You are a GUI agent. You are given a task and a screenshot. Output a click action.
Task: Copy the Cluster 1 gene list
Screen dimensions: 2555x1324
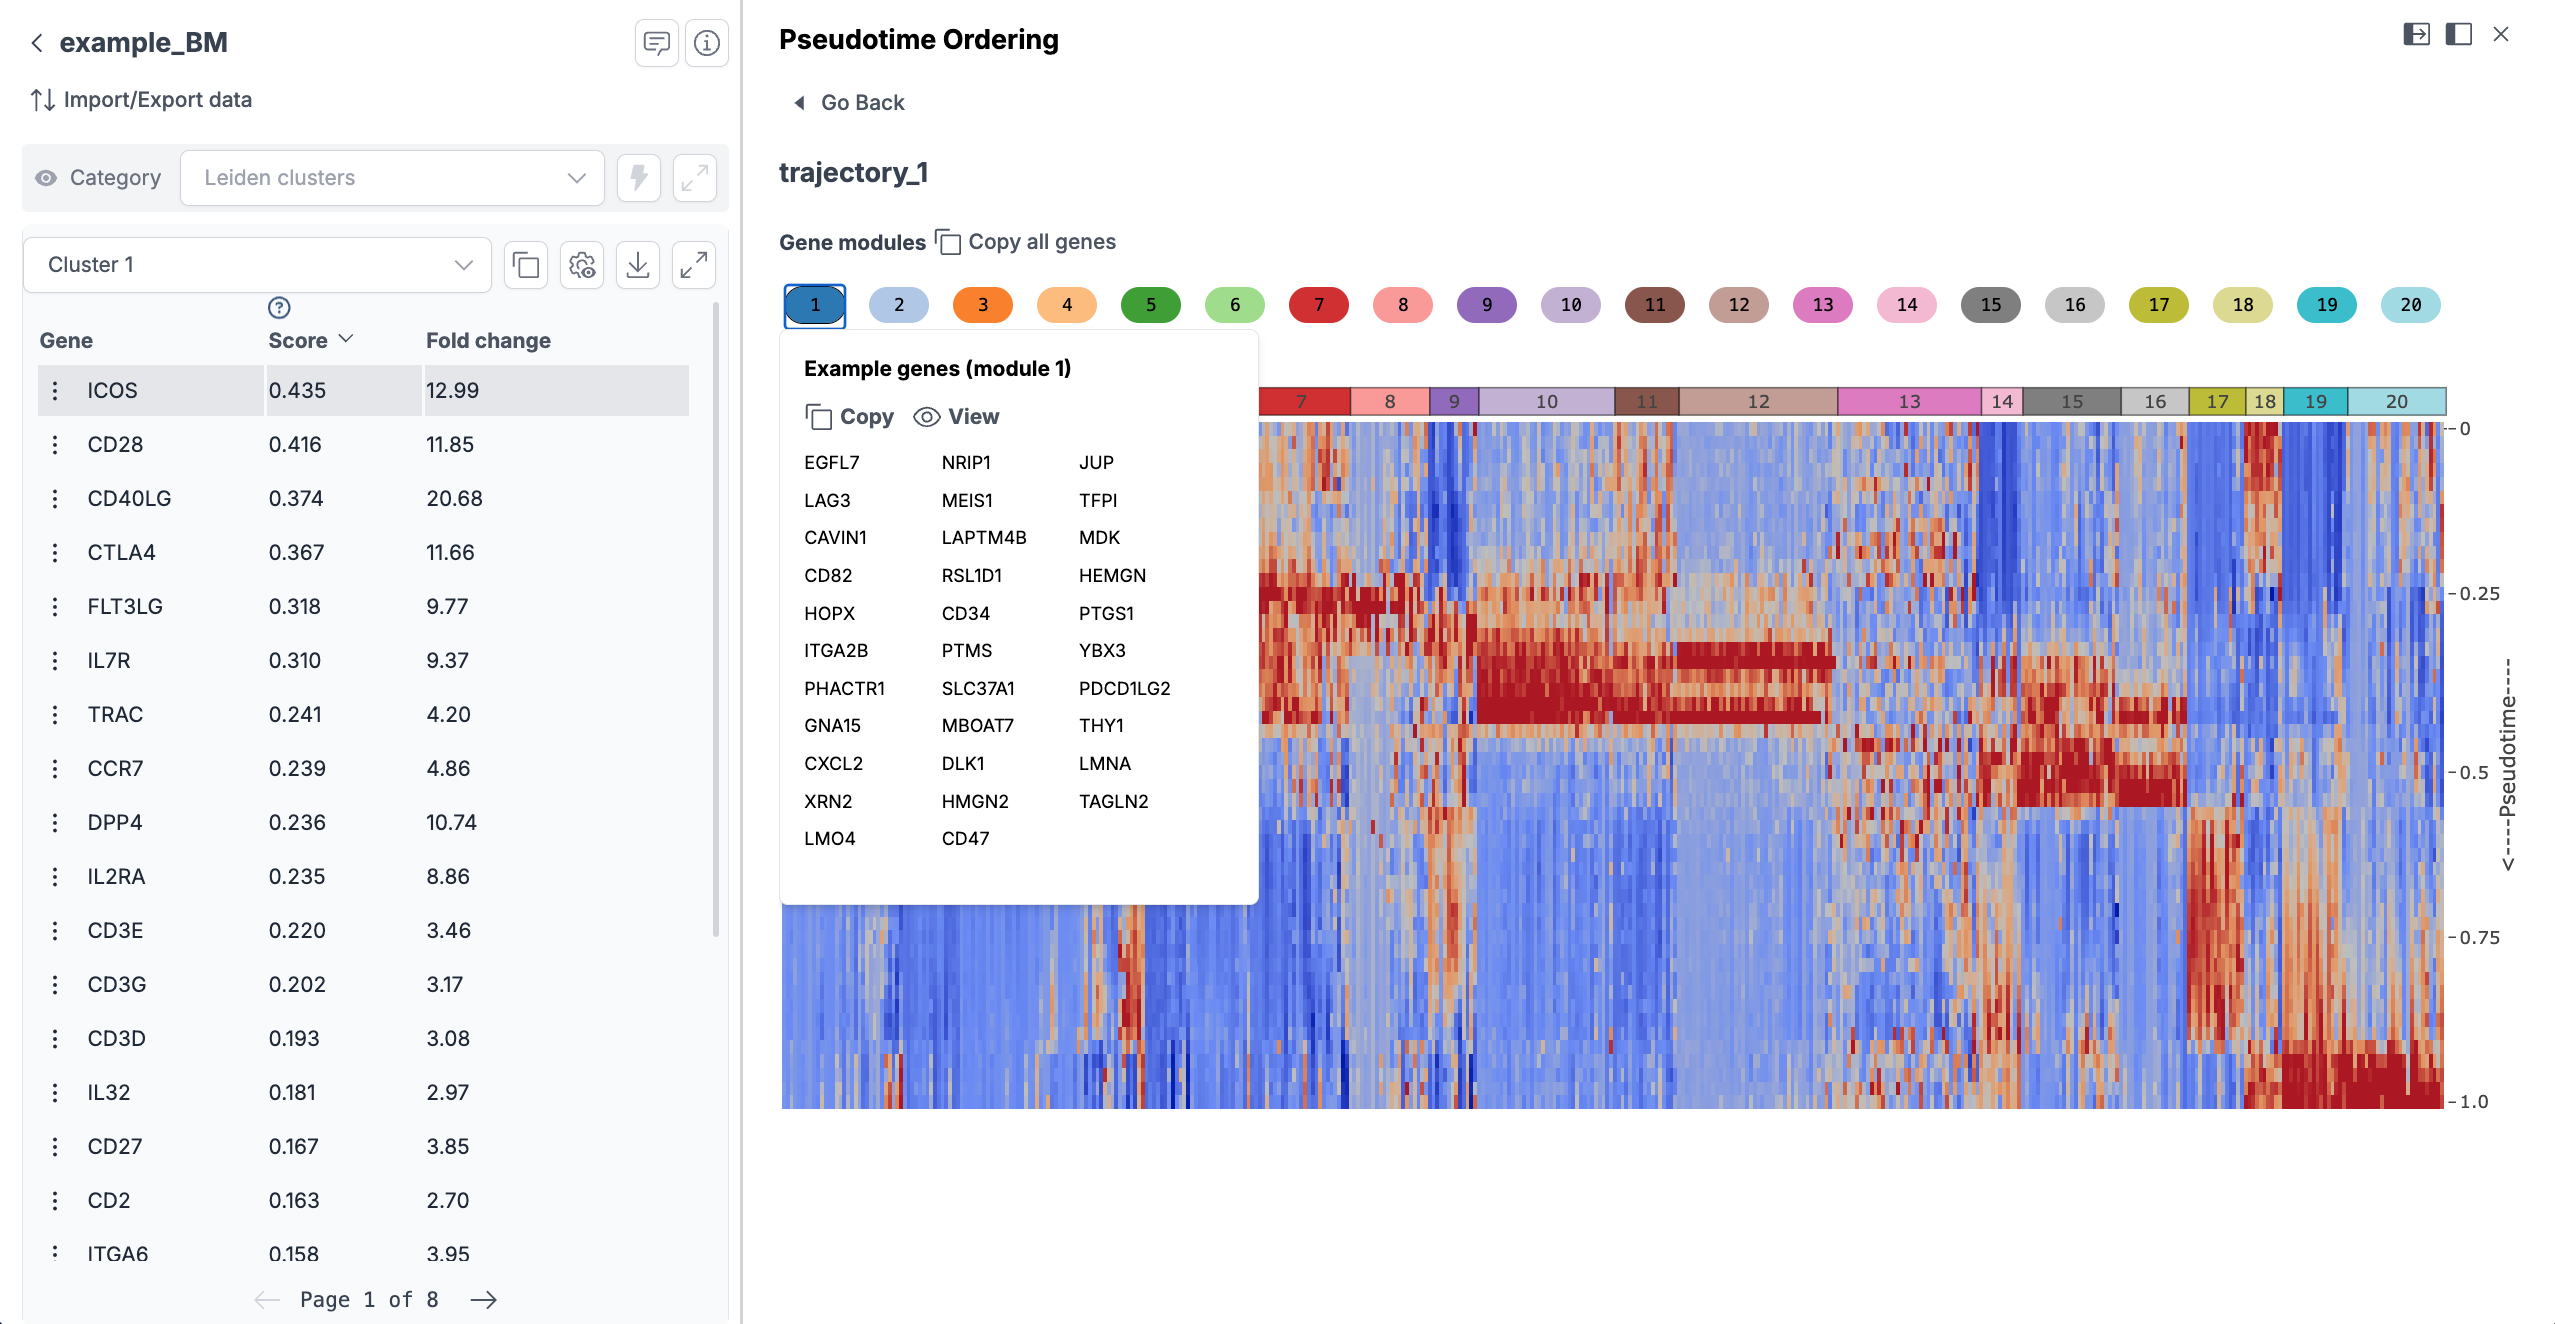coord(525,265)
